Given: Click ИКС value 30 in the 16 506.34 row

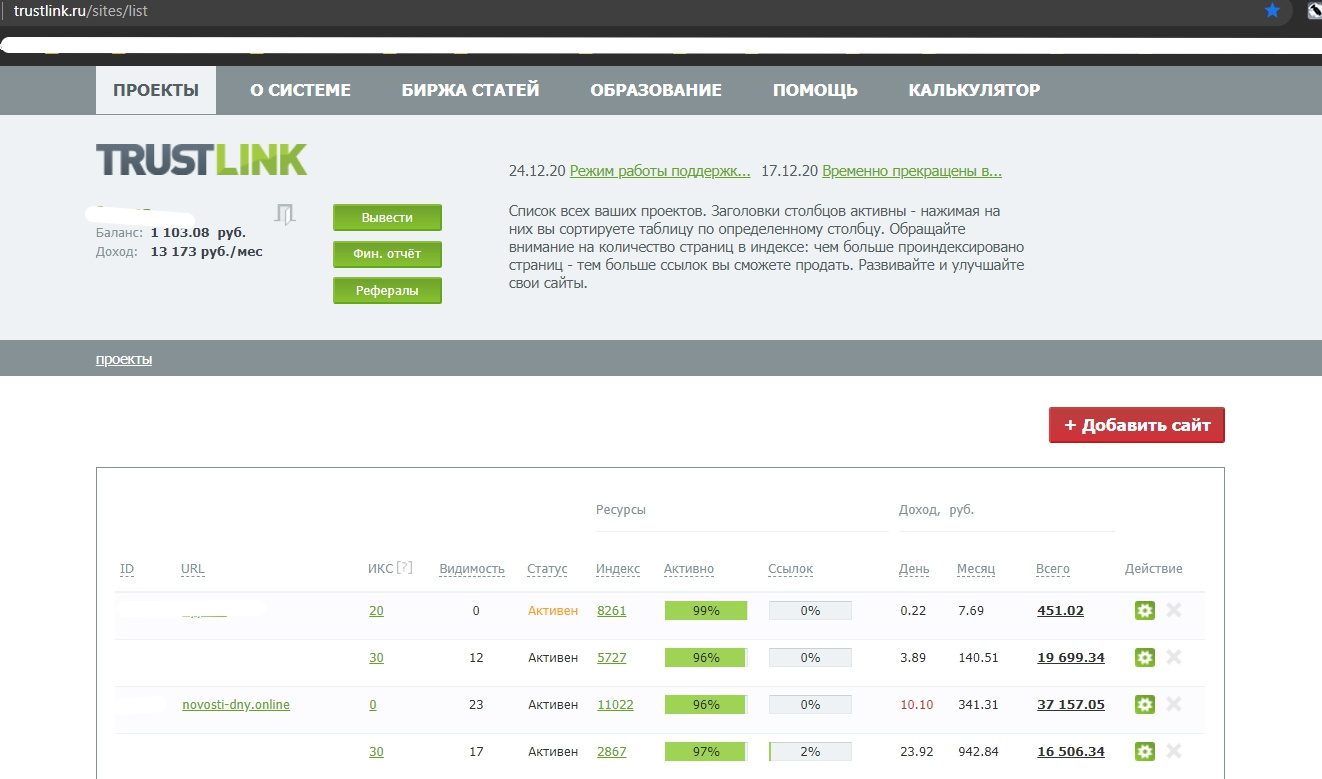Looking at the screenshot, I should 376,752.
